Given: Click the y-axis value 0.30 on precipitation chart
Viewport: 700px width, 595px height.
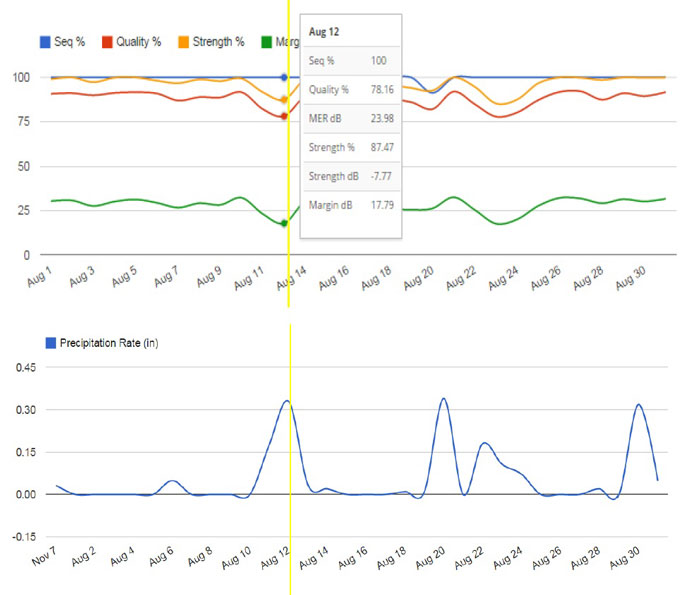Looking at the screenshot, I should (26, 410).
